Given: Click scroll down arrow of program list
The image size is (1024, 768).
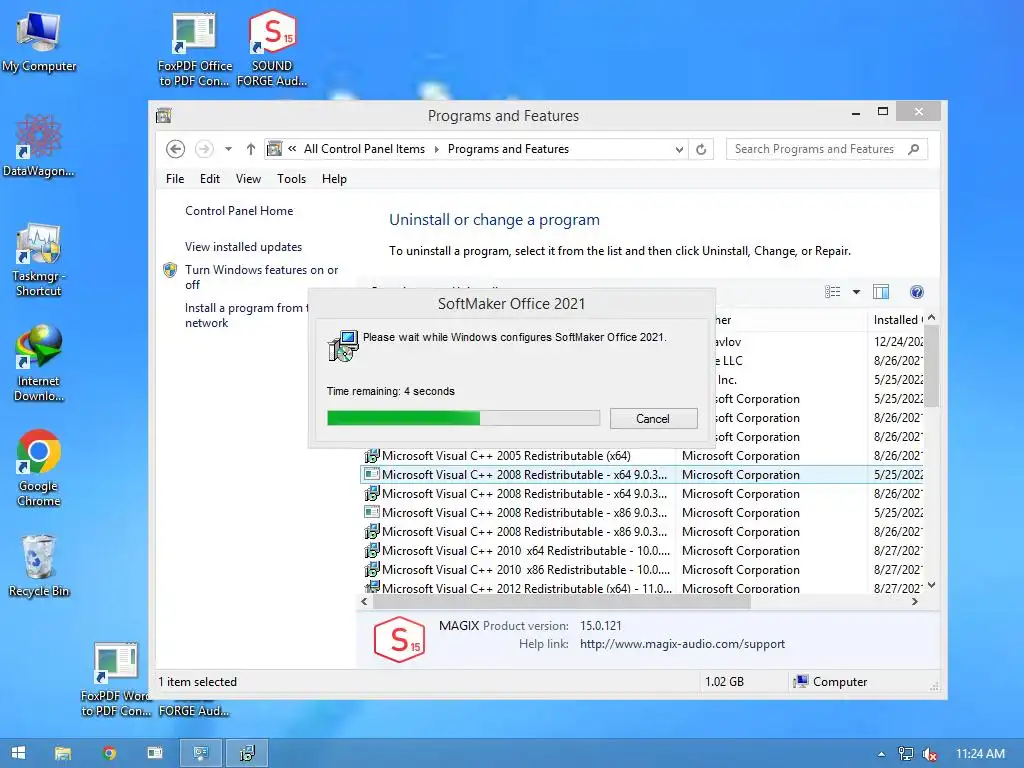Looking at the screenshot, I should point(931,585).
